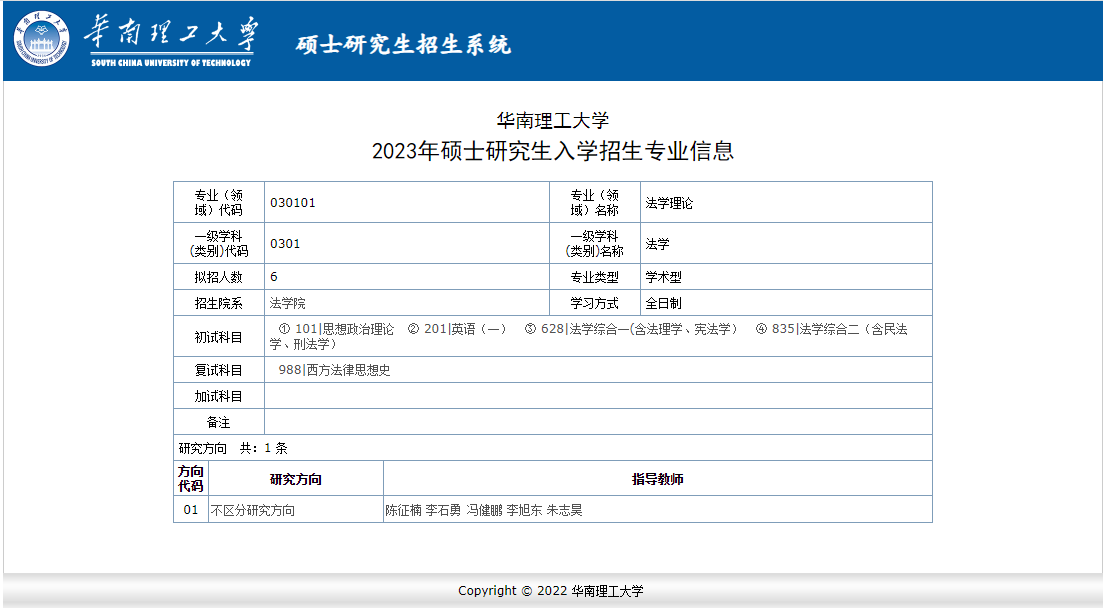The height and width of the screenshot is (613, 1103).
Task: Click the 专业类型 label
Action: tap(594, 277)
